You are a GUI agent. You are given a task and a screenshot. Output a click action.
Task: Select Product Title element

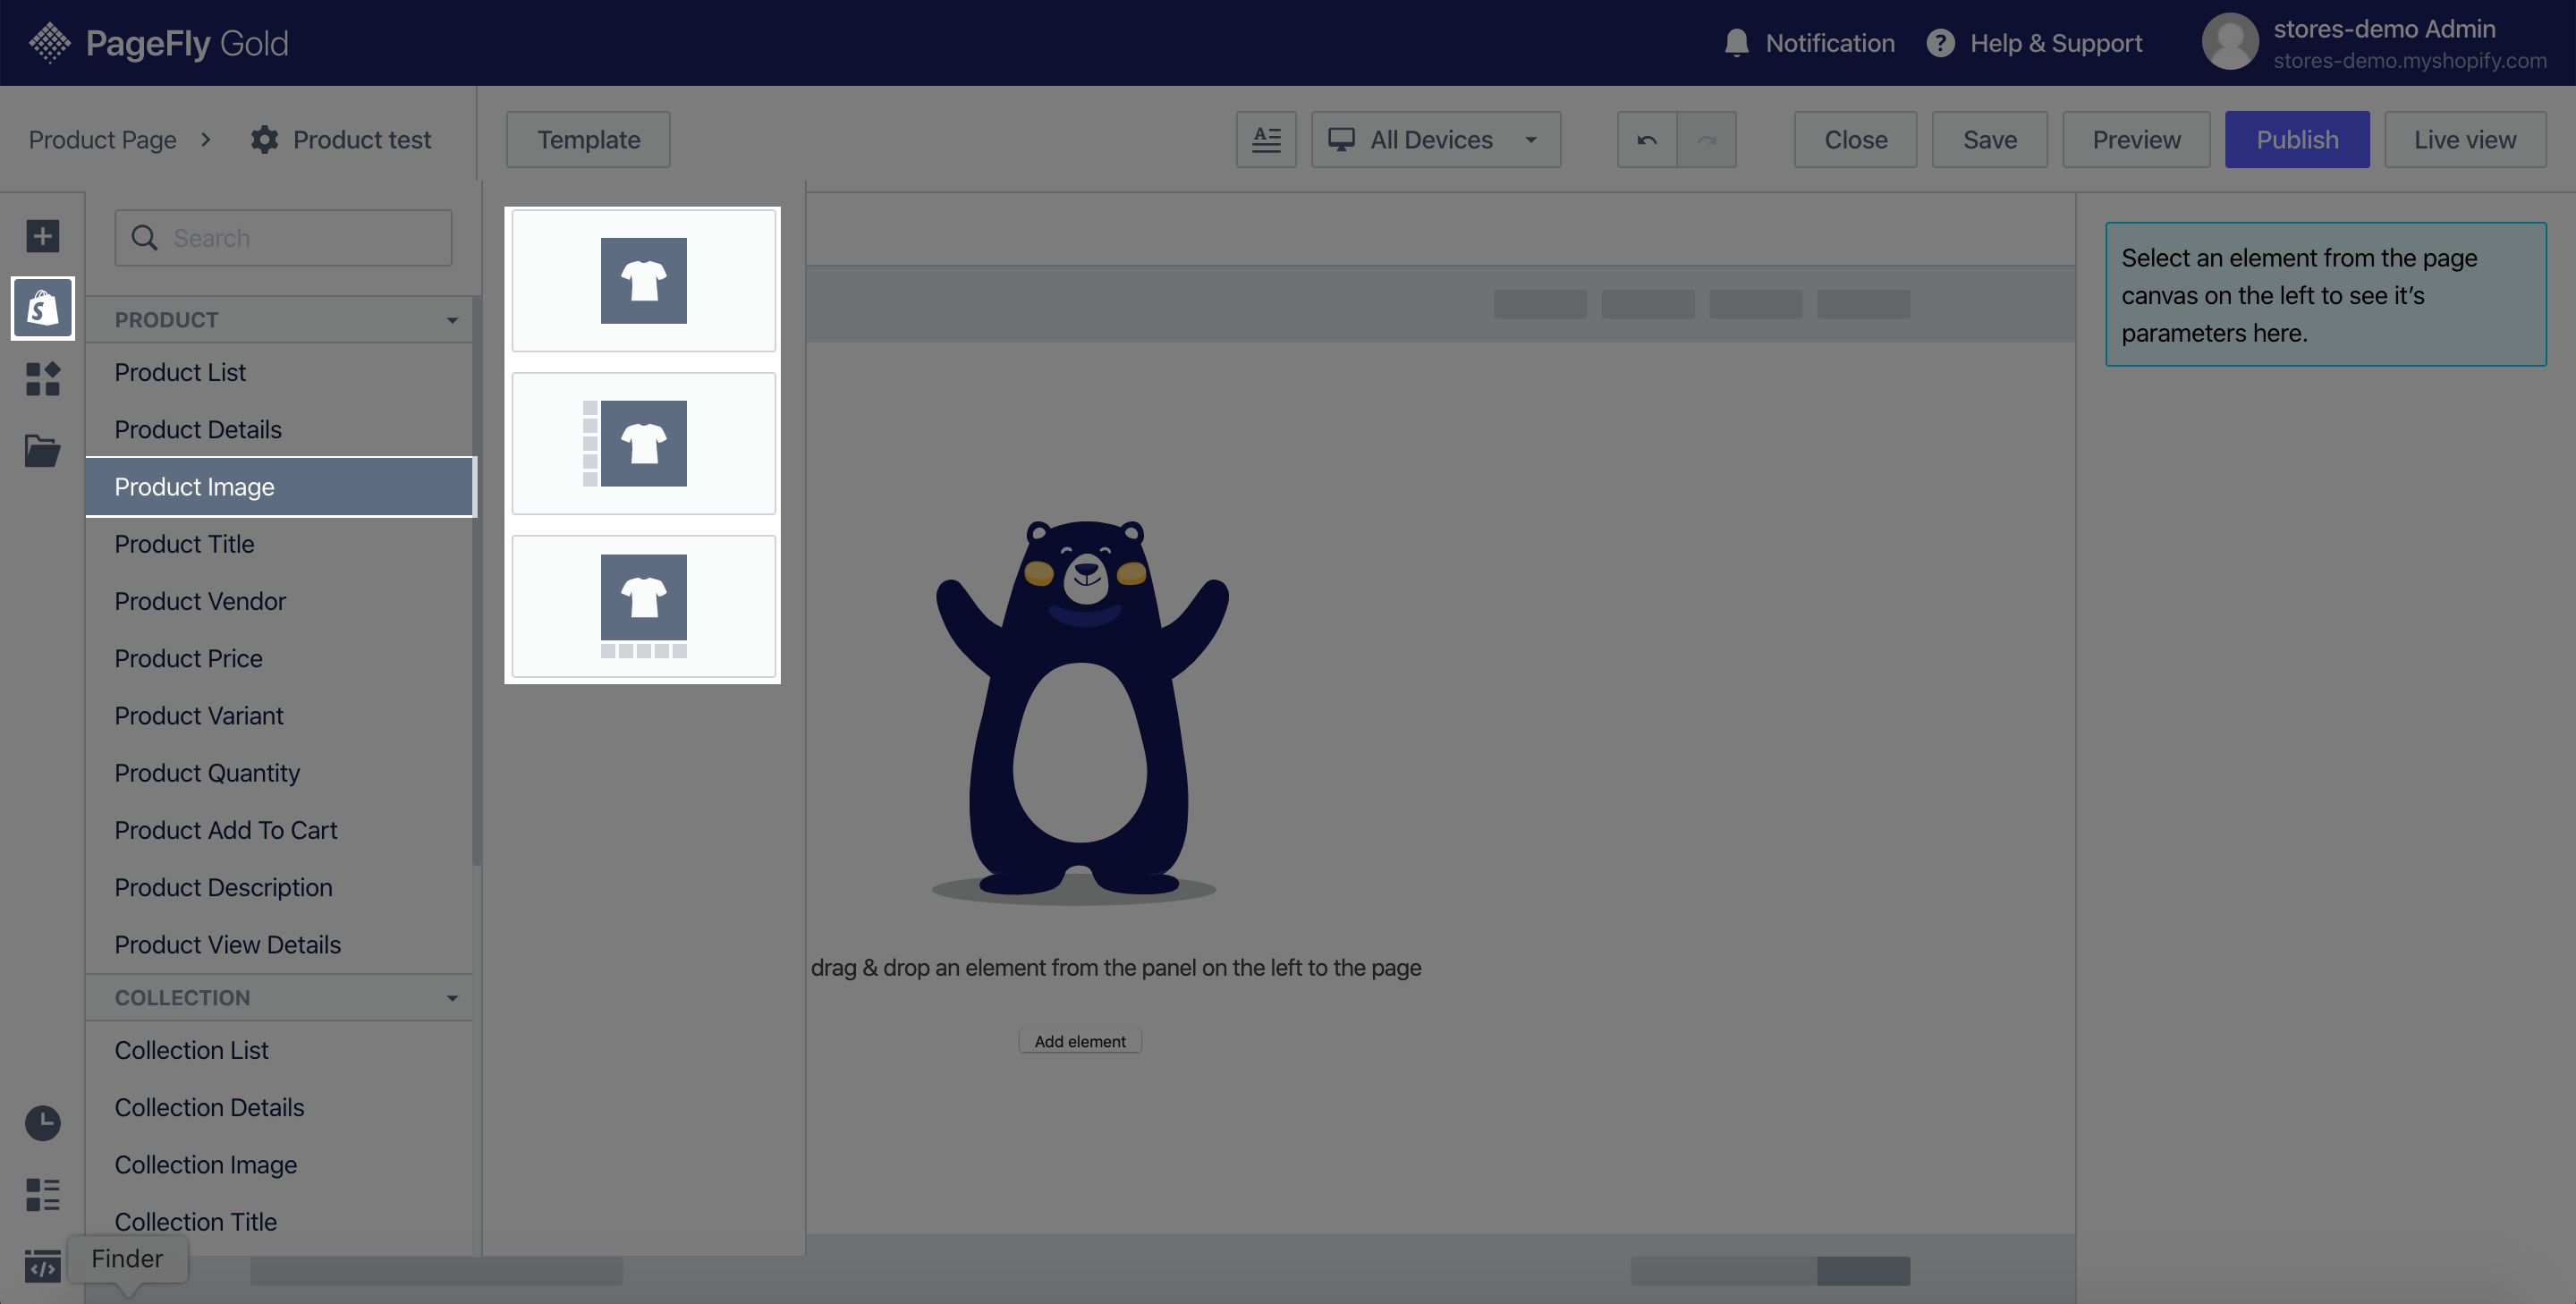pyautogui.click(x=279, y=544)
